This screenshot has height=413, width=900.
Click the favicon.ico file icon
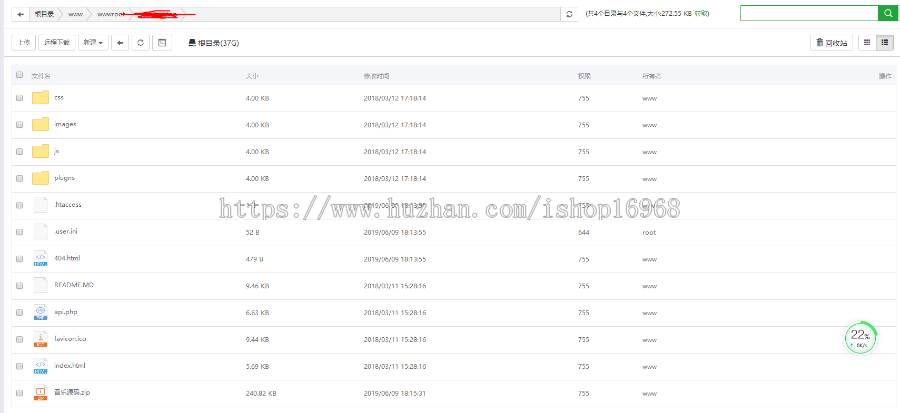40,339
